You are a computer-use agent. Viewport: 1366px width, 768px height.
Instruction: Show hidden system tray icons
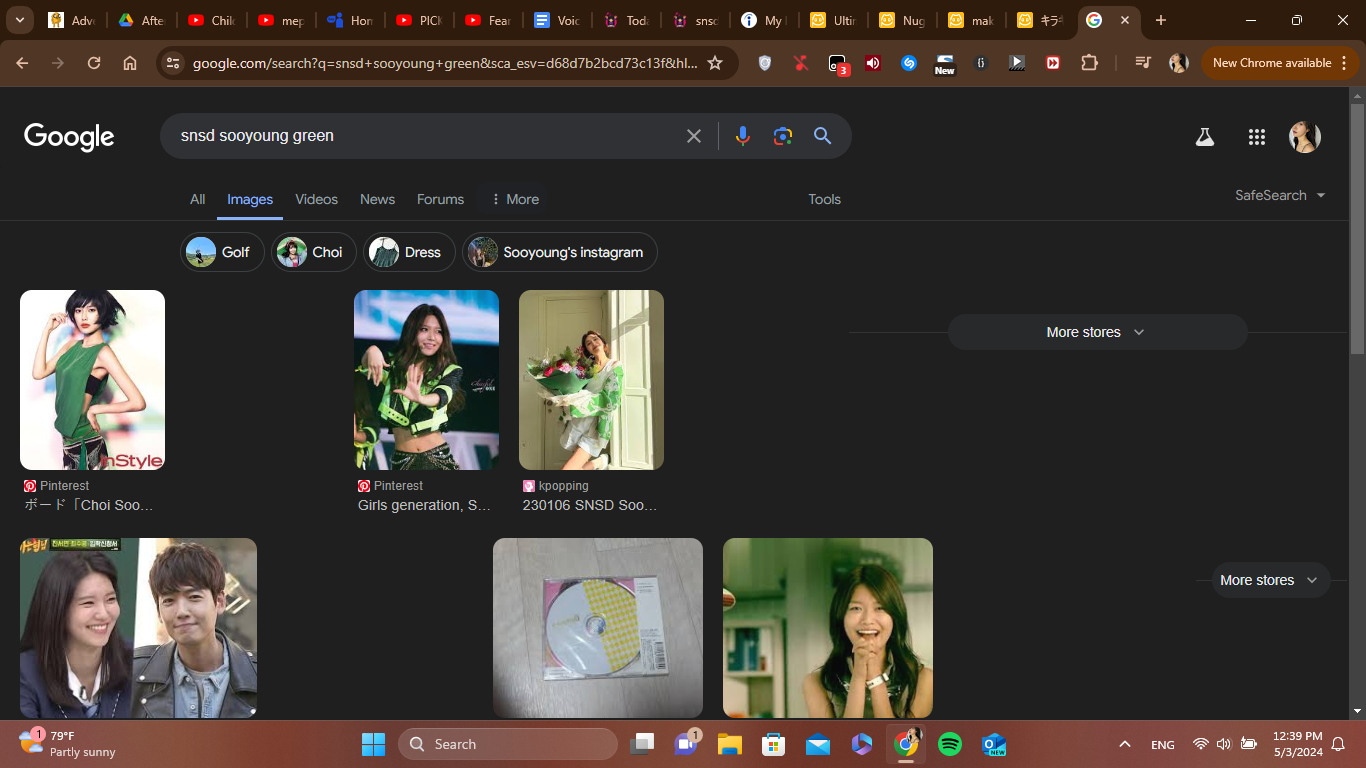click(x=1125, y=744)
